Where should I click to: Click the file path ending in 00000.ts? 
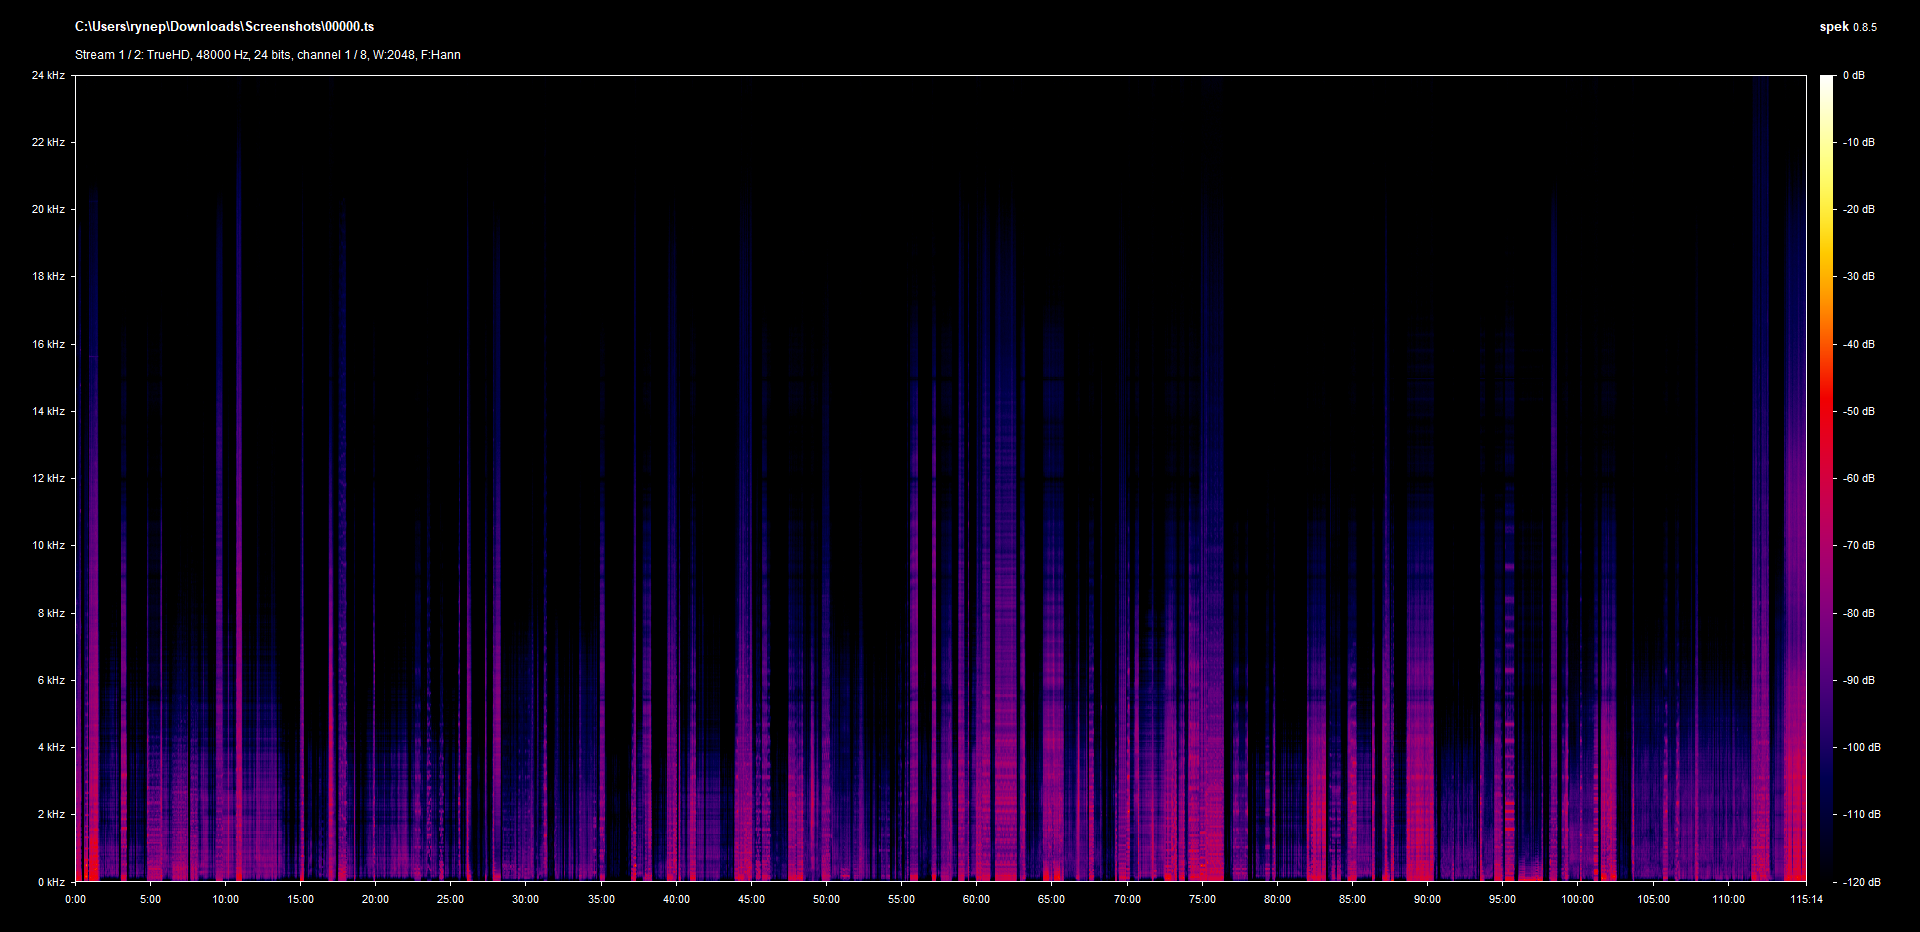click(224, 27)
